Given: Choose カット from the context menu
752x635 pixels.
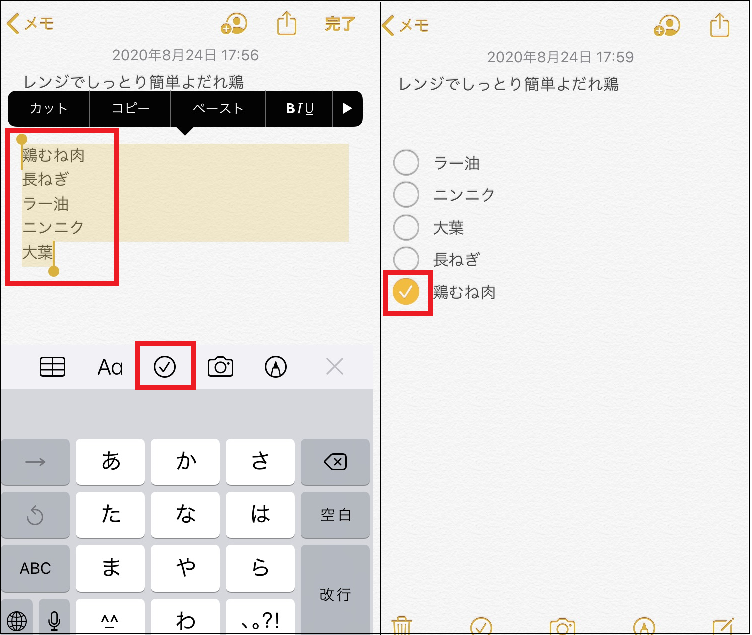Looking at the screenshot, I should 49,109.
